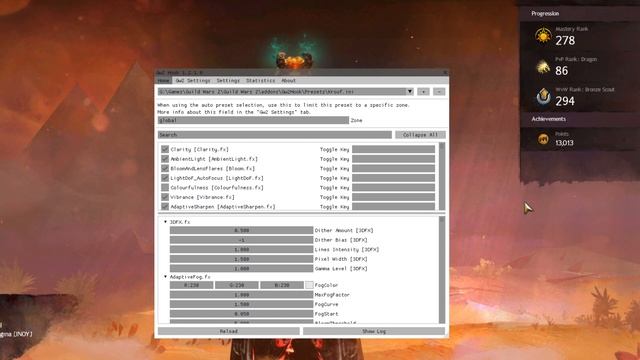Click the PvP Rank Dragon icon
Image resolution: width=640 pixels, height=360 pixels.
pyautogui.click(x=543, y=66)
